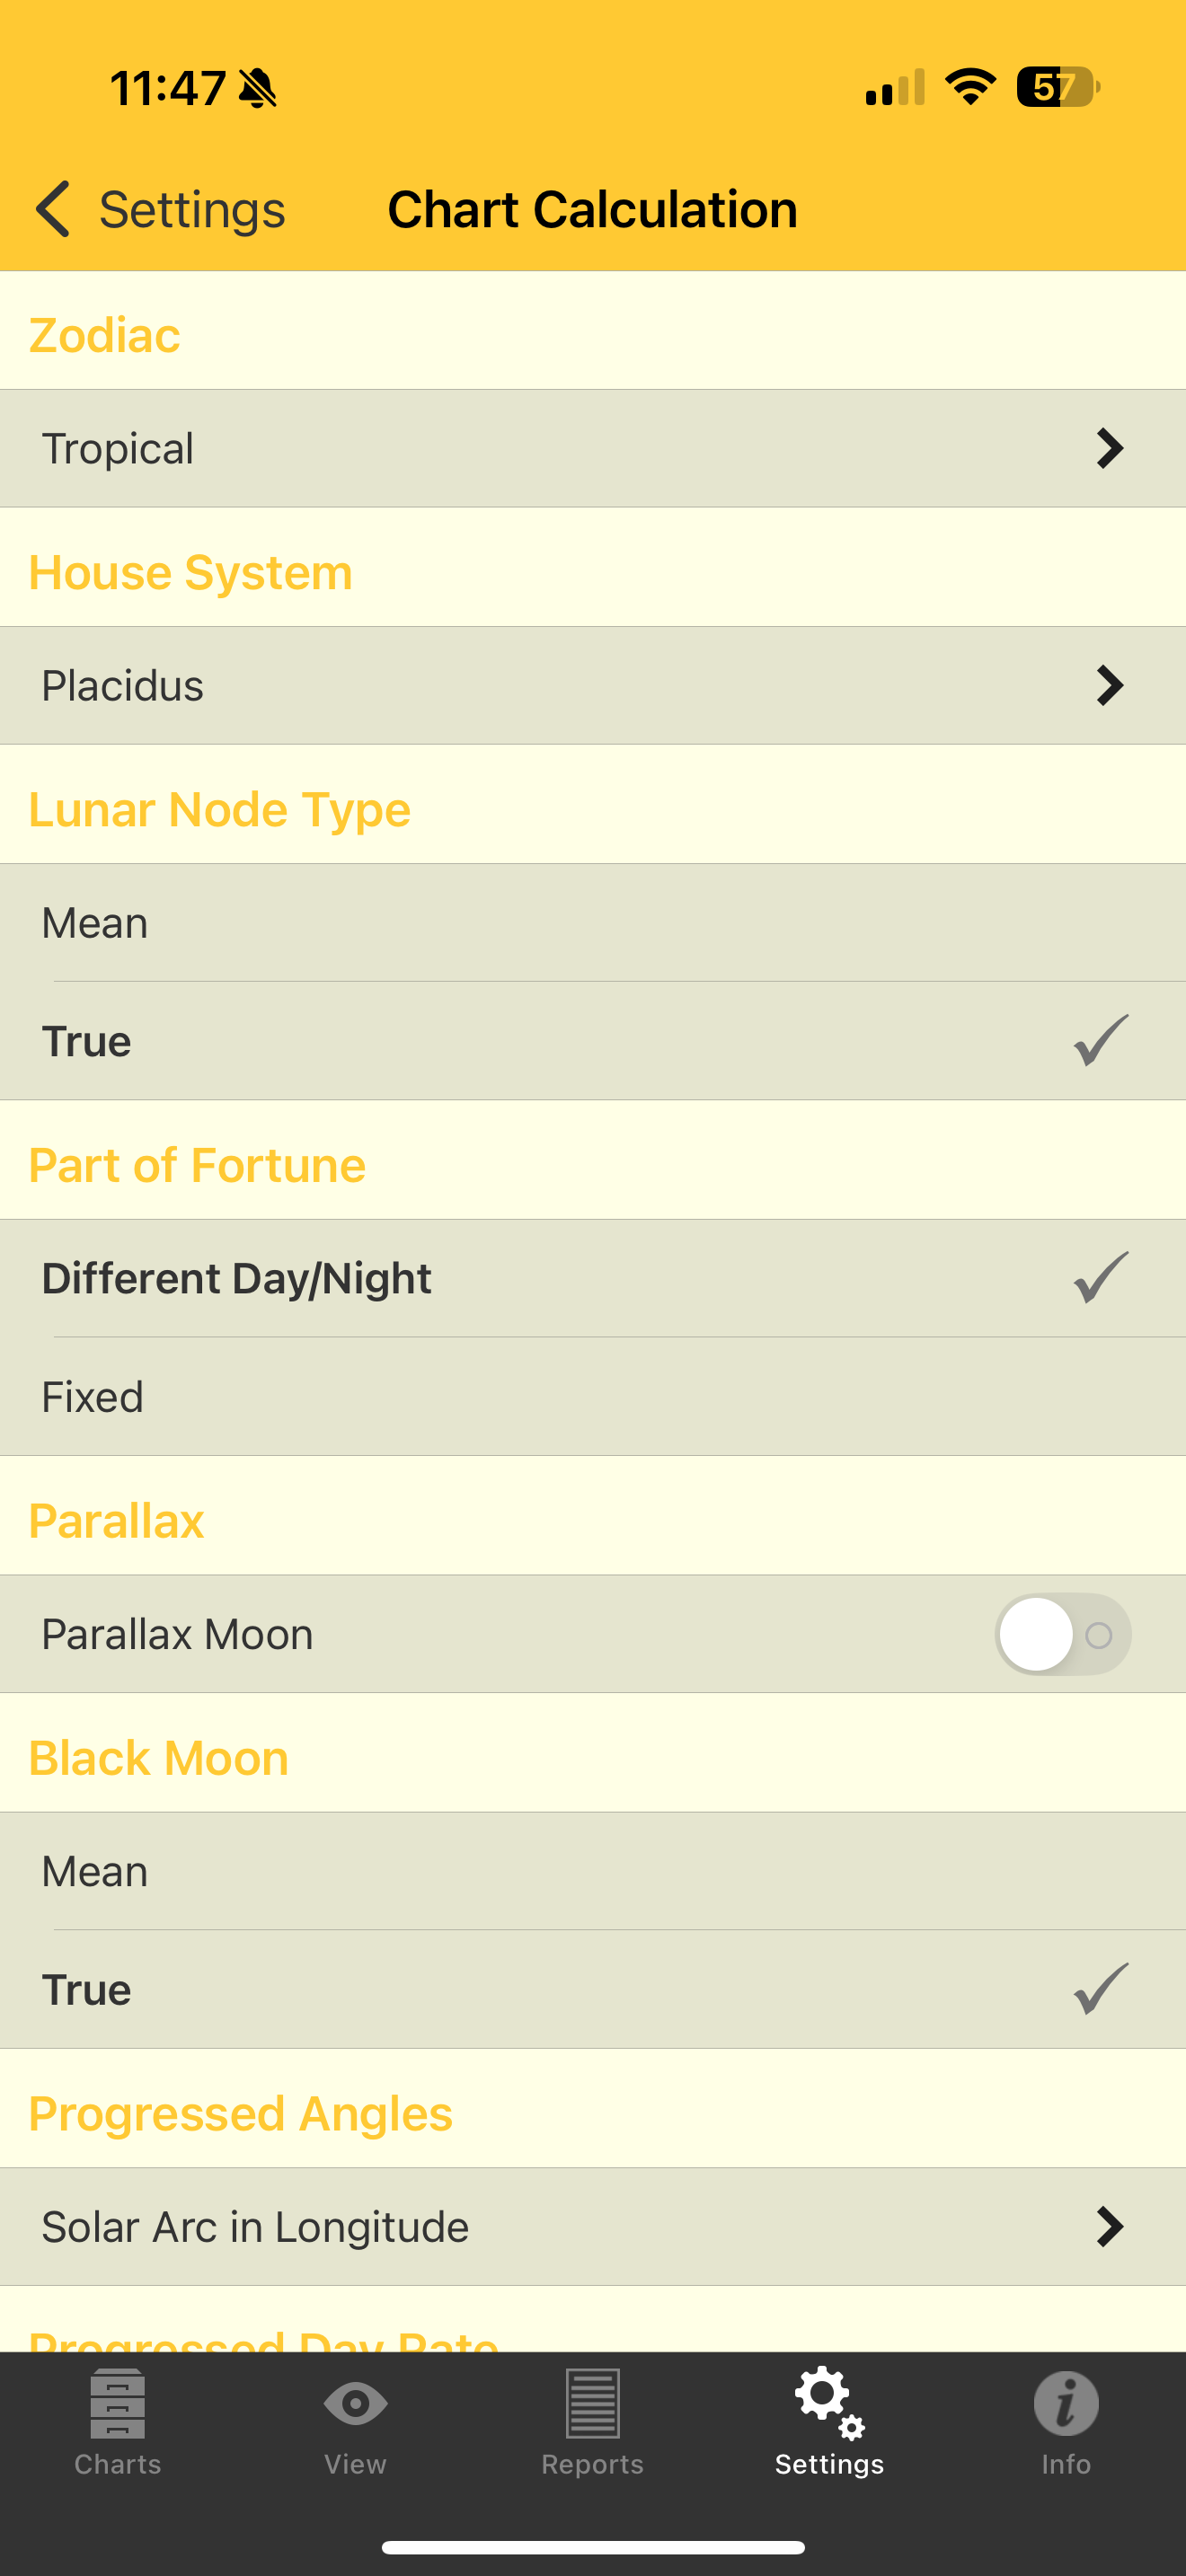Tap the back chevron icon

click(53, 209)
